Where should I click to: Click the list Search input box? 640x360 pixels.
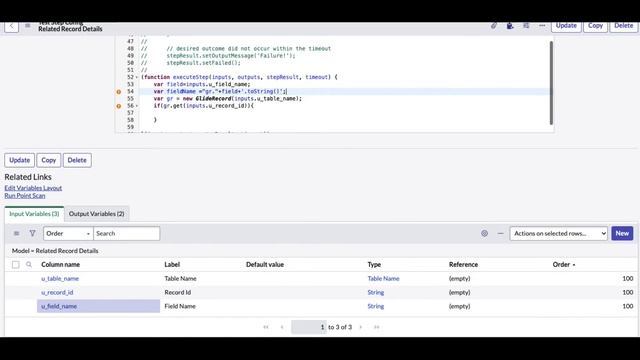tap(127, 233)
